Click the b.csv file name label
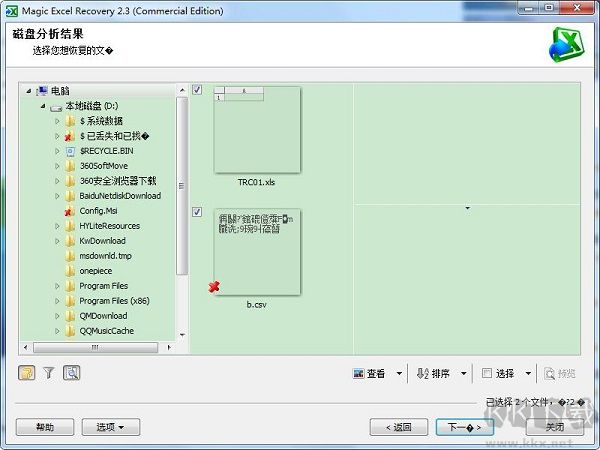This screenshot has width=600, height=450. pos(256,305)
